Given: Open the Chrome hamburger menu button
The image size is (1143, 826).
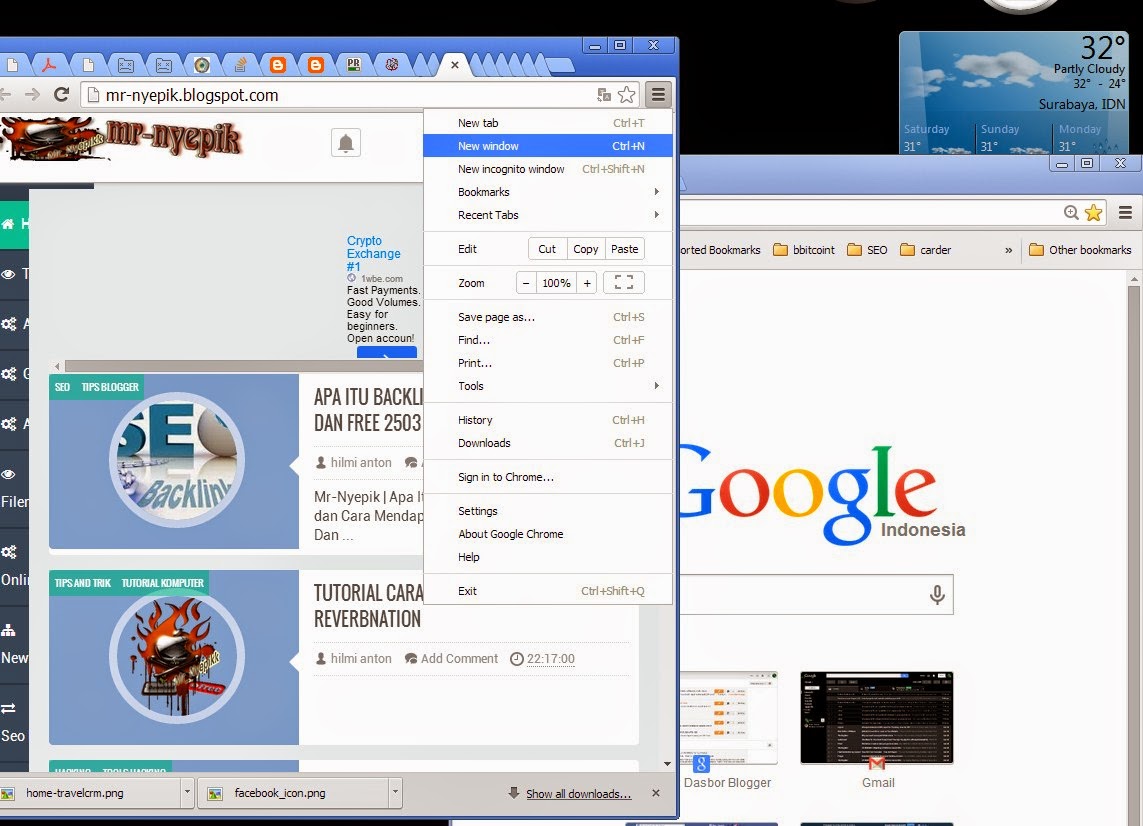Looking at the screenshot, I should point(658,95).
